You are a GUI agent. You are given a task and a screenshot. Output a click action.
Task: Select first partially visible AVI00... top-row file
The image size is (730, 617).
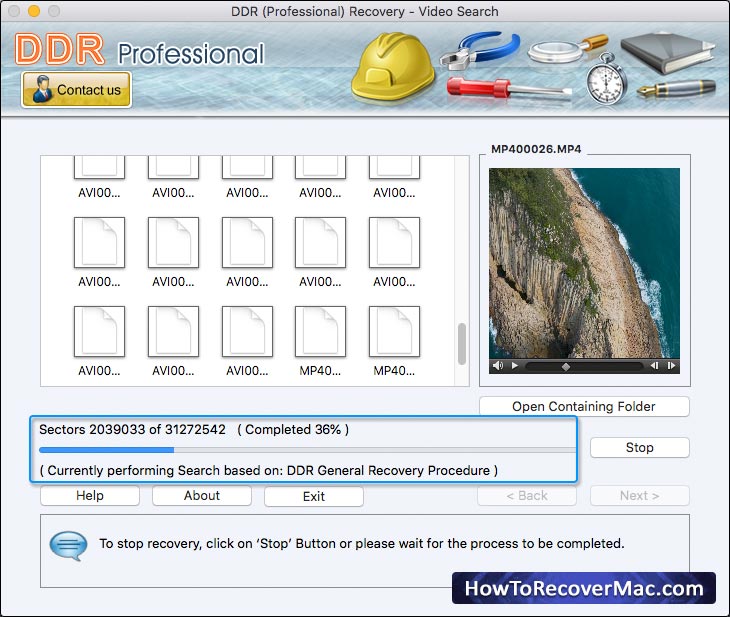pos(99,168)
